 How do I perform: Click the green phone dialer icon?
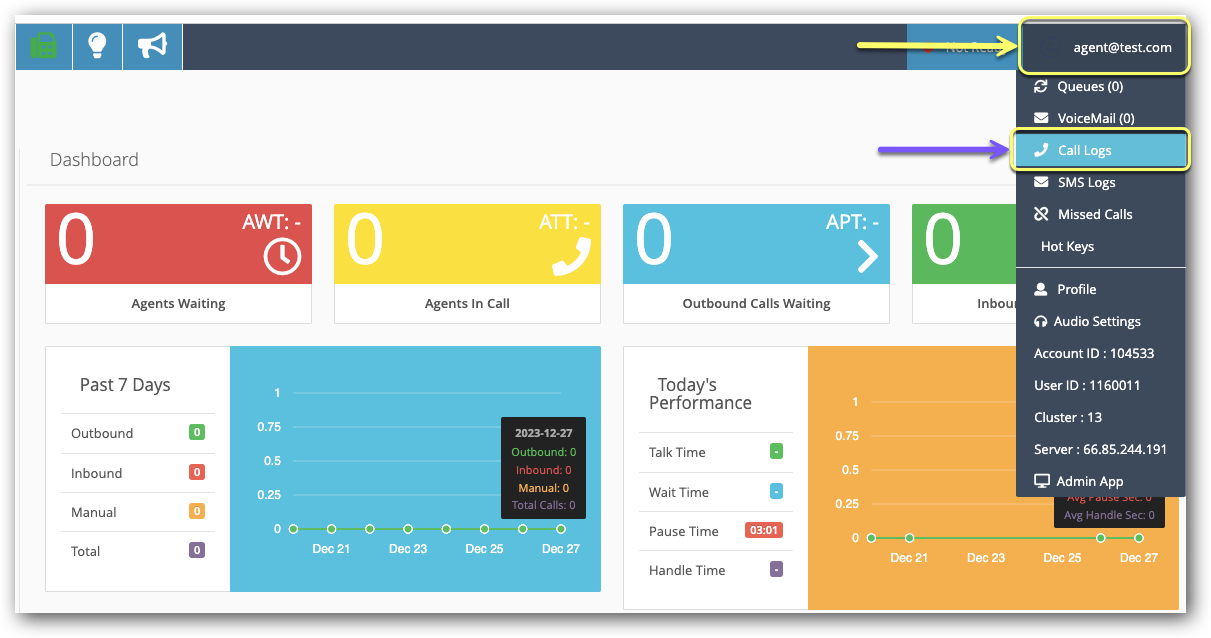44,46
